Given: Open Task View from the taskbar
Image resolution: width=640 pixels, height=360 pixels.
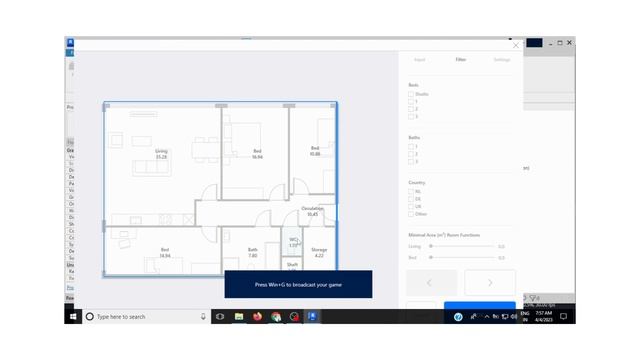Looking at the screenshot, I should coord(220,317).
